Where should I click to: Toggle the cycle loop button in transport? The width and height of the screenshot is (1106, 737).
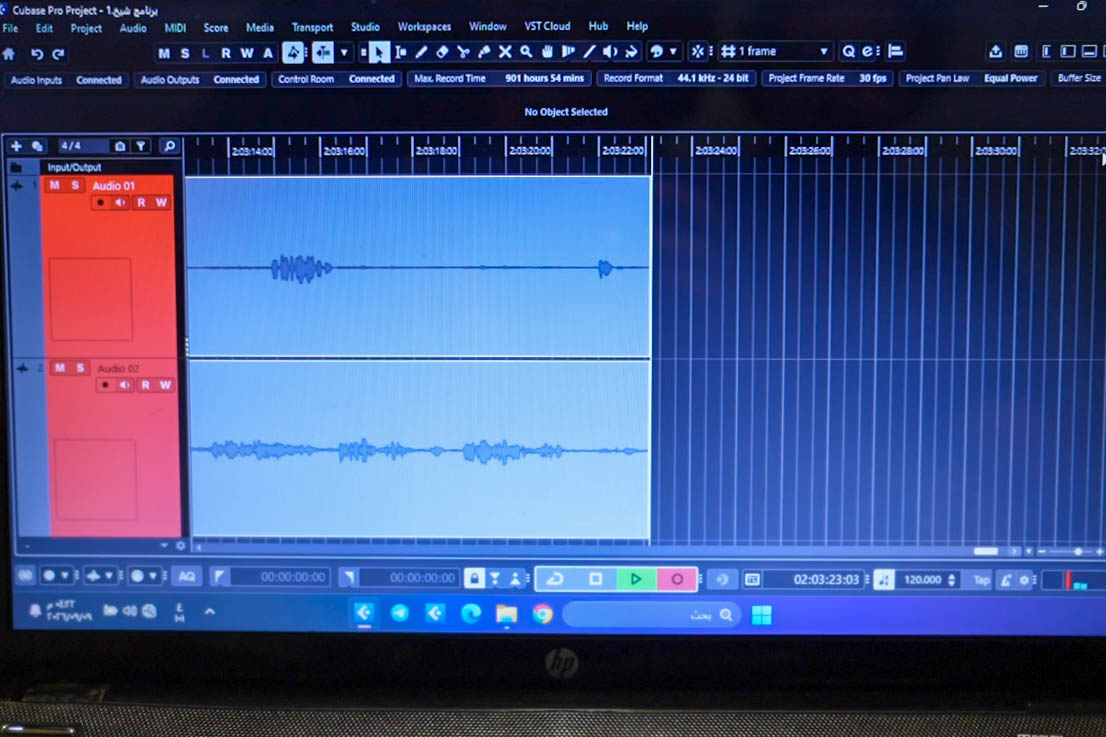tap(555, 579)
